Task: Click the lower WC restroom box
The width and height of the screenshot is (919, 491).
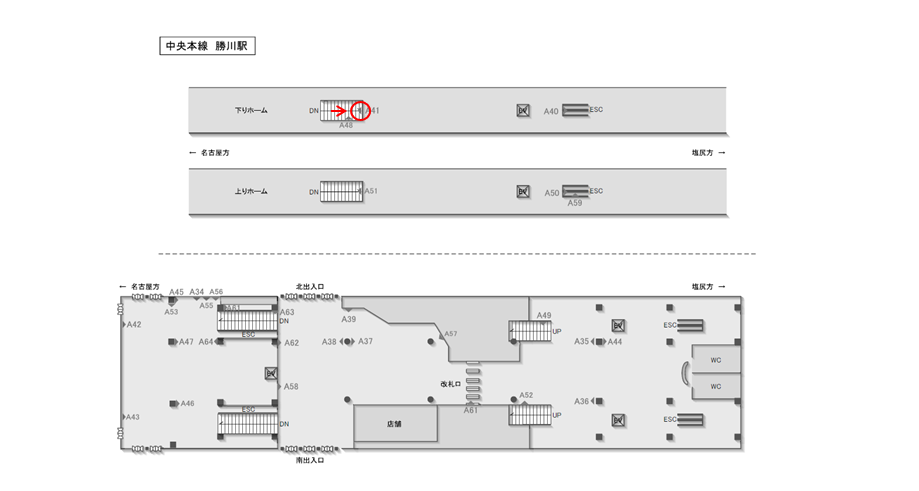Action: click(x=716, y=386)
